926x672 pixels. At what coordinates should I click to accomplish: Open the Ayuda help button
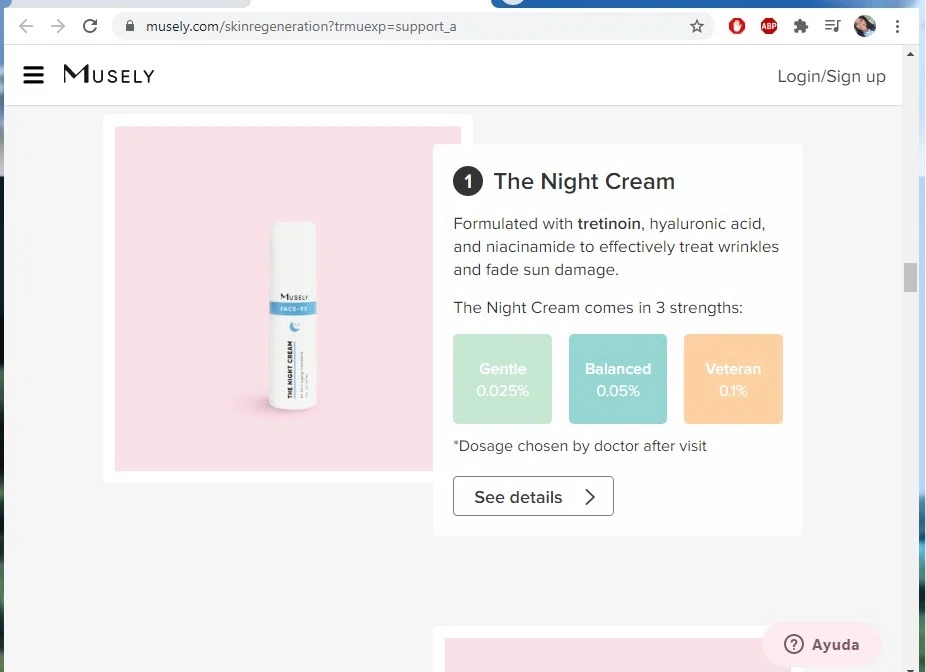(822, 645)
